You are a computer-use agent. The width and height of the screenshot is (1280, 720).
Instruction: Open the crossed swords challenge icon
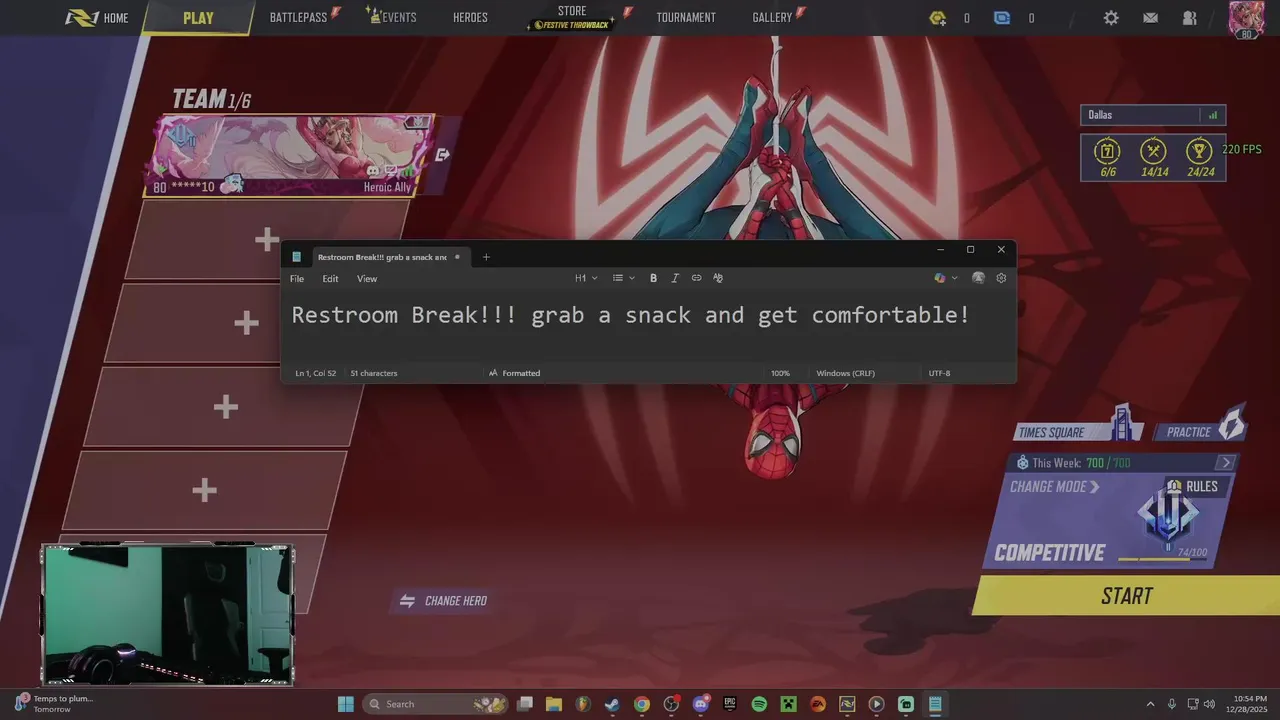click(x=1154, y=151)
